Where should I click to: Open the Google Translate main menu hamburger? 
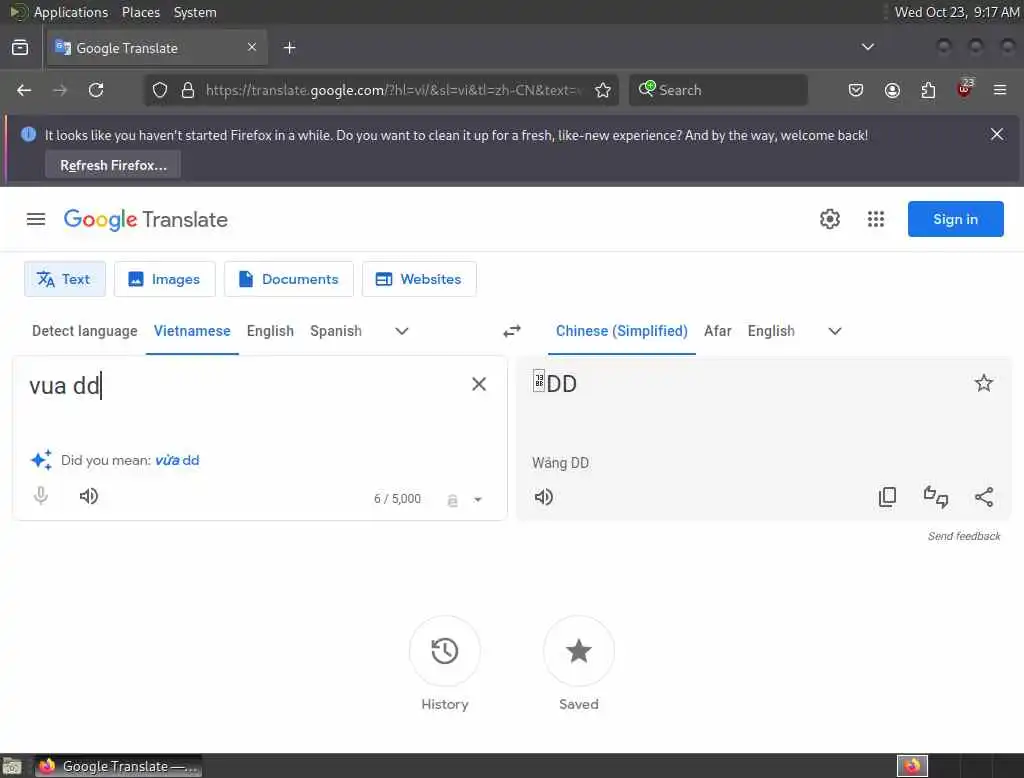(36, 219)
